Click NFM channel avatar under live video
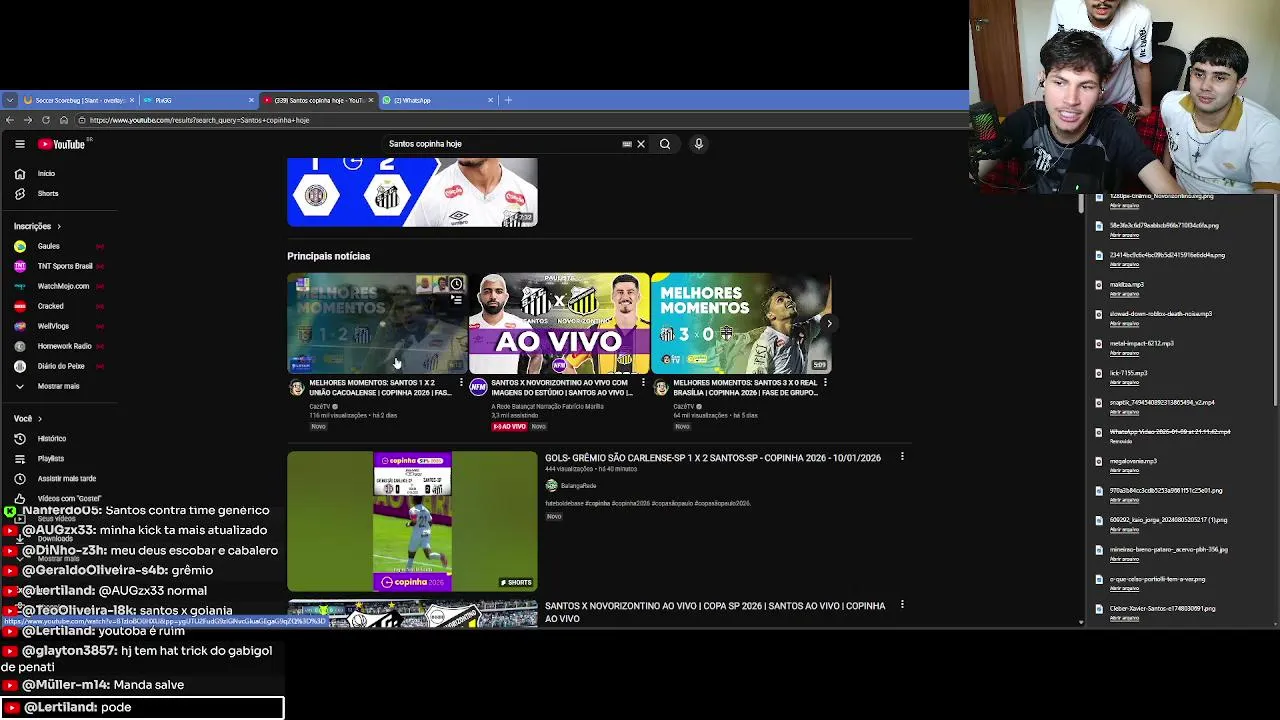This screenshot has height=720, width=1280. [479, 388]
